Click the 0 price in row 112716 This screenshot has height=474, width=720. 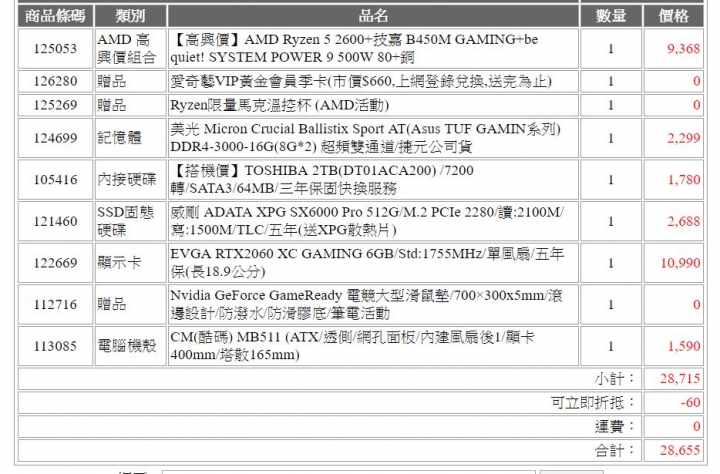pyautogui.click(x=697, y=304)
